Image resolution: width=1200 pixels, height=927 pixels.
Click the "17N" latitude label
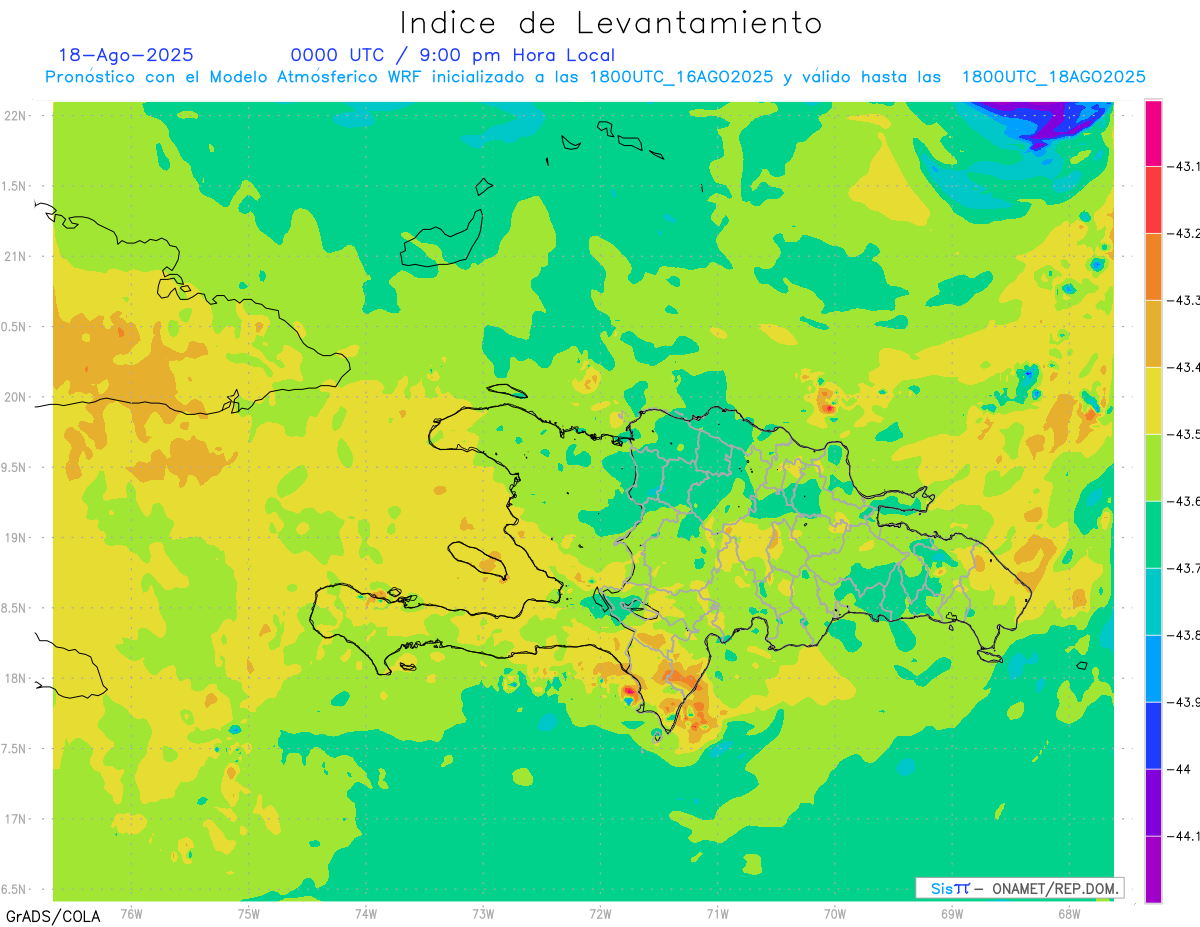pos(16,819)
